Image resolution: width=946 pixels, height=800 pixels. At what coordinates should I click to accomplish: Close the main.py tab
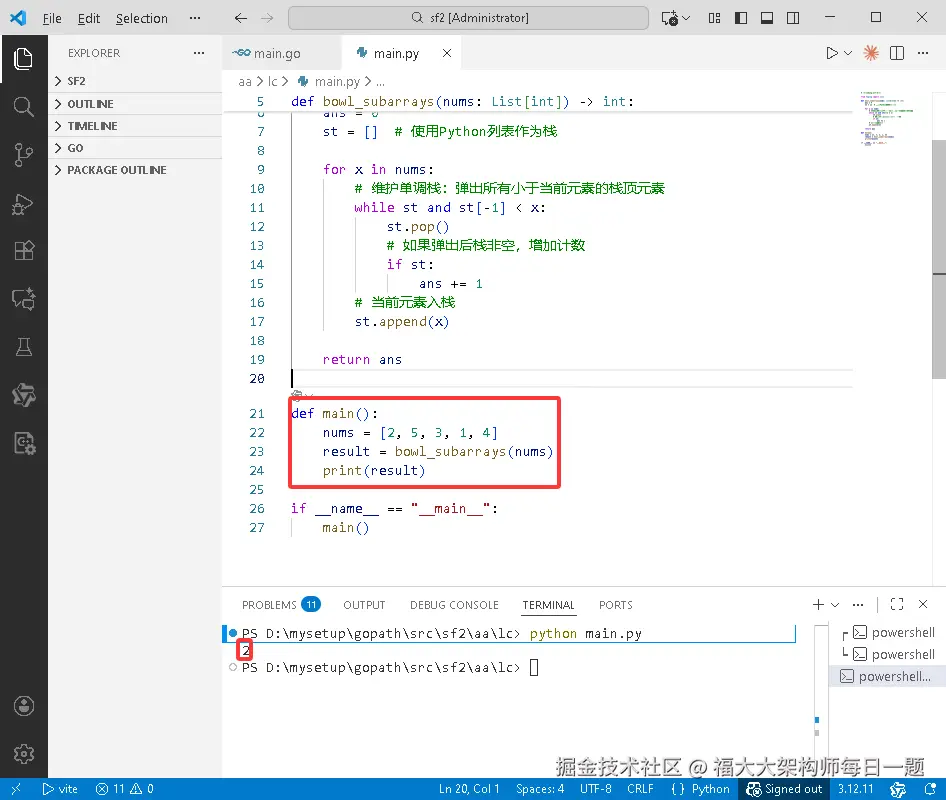click(x=446, y=53)
